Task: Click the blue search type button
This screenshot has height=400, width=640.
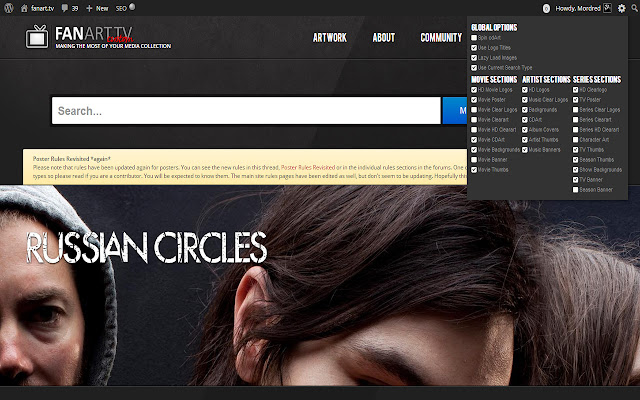Action: (455, 111)
